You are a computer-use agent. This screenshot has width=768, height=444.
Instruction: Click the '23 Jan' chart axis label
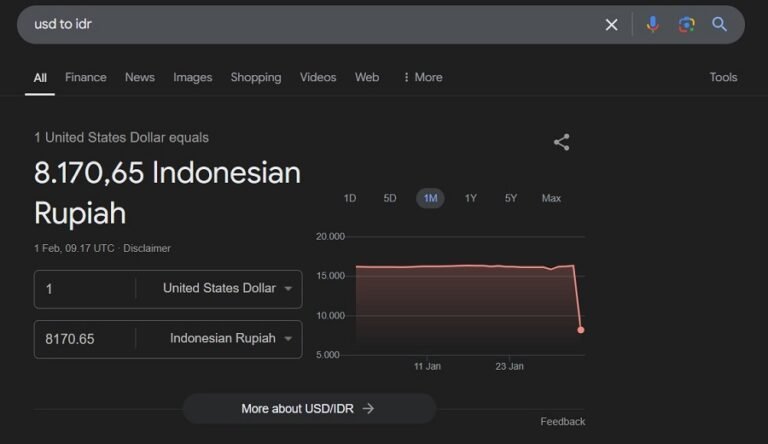pyautogui.click(x=509, y=367)
